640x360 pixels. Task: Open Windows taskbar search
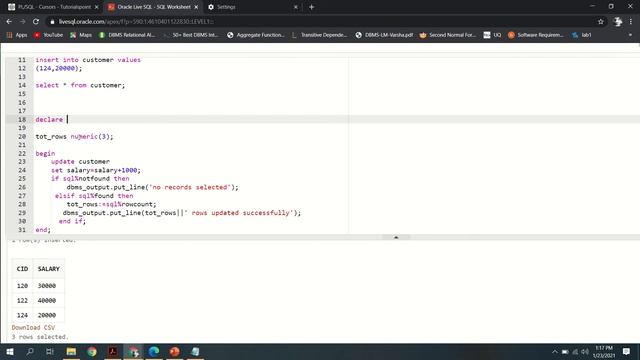tap(30, 351)
